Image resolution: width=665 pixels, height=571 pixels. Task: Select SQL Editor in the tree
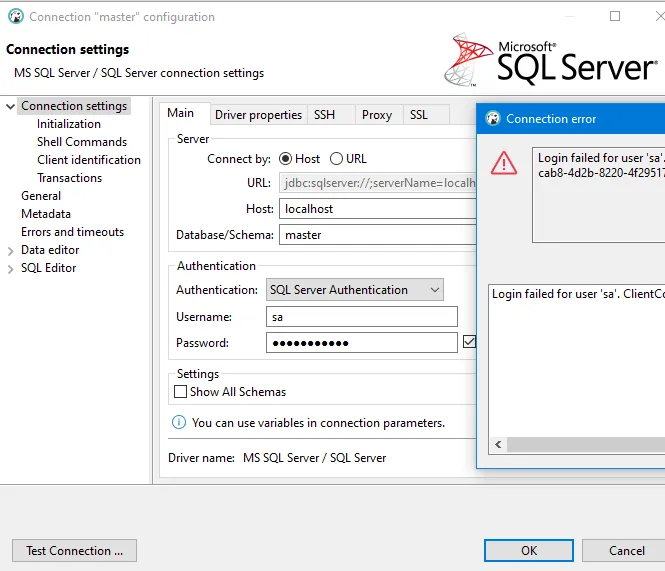tap(49, 268)
